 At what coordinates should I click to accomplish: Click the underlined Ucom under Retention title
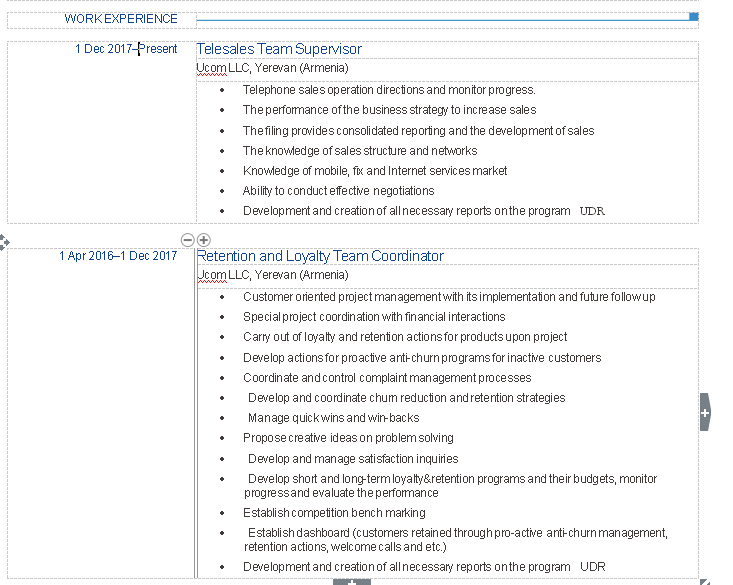[211, 275]
